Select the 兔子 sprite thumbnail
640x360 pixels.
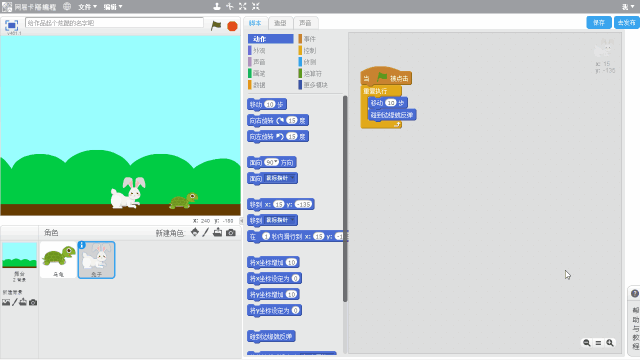97,260
